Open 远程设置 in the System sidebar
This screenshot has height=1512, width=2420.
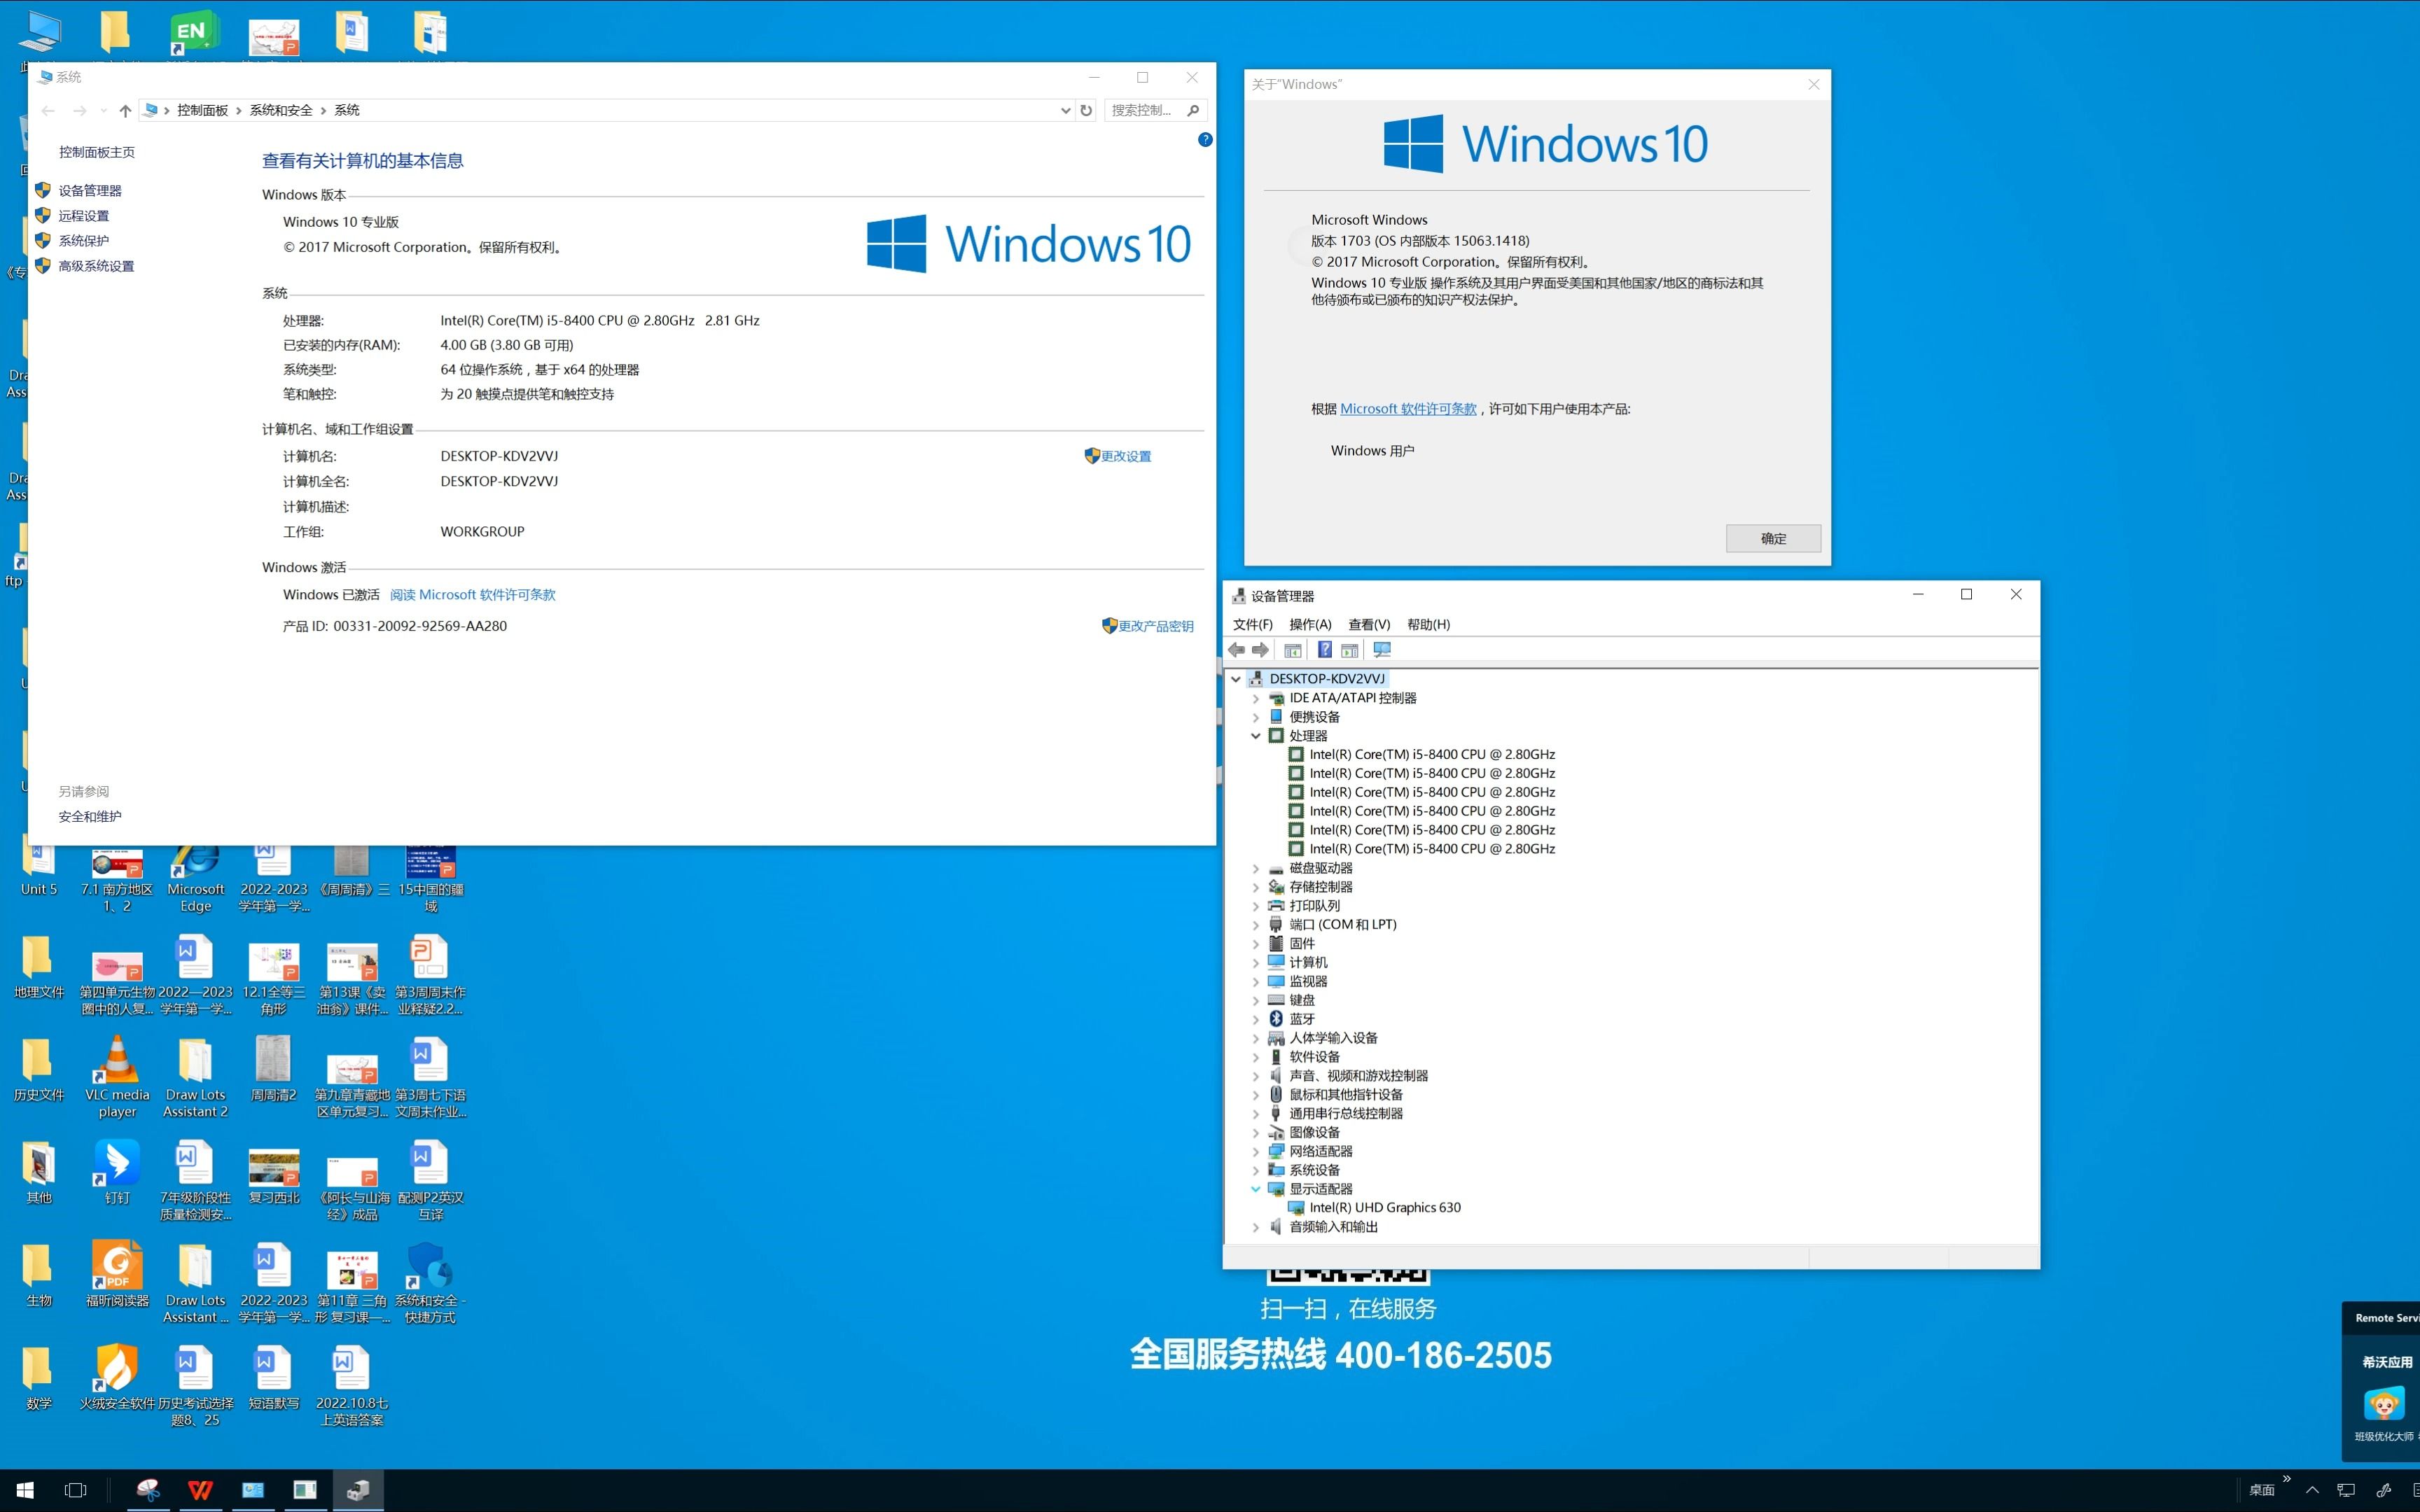[84, 215]
